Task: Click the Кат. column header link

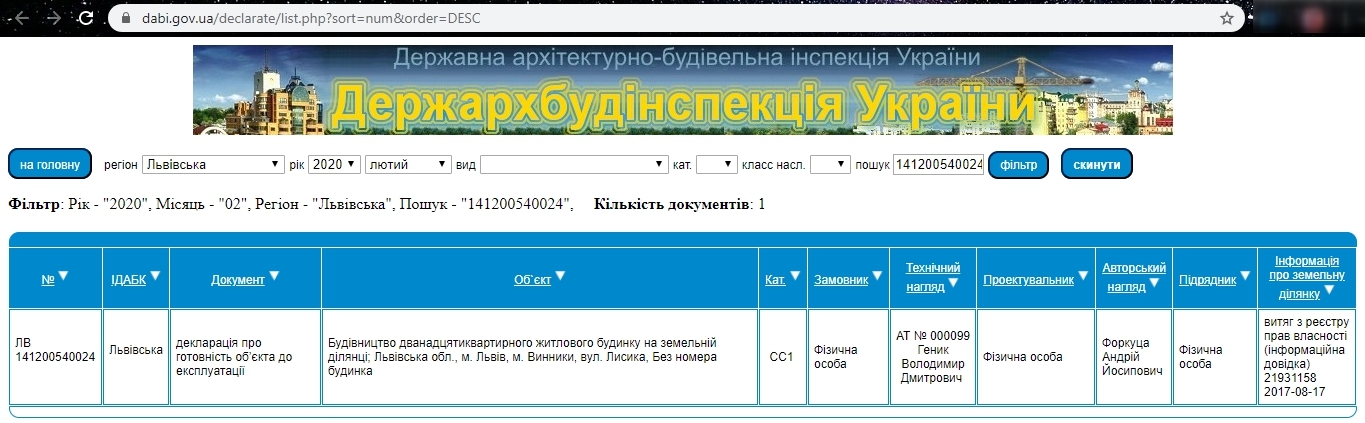Action: (x=775, y=280)
